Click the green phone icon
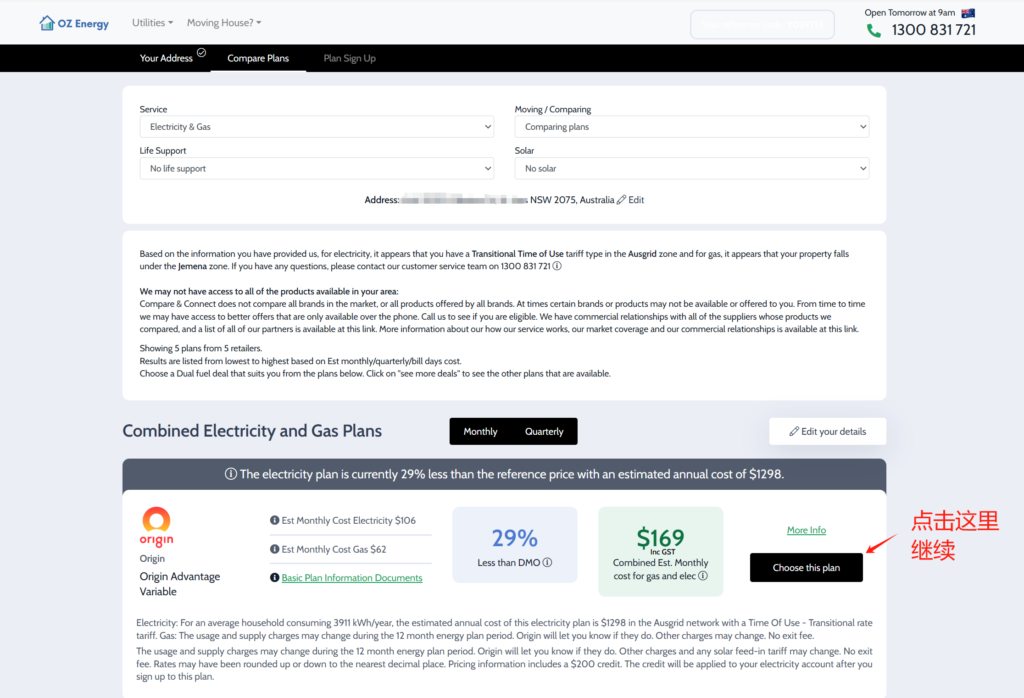Screen dimensions: 1024x698 tap(874, 30)
